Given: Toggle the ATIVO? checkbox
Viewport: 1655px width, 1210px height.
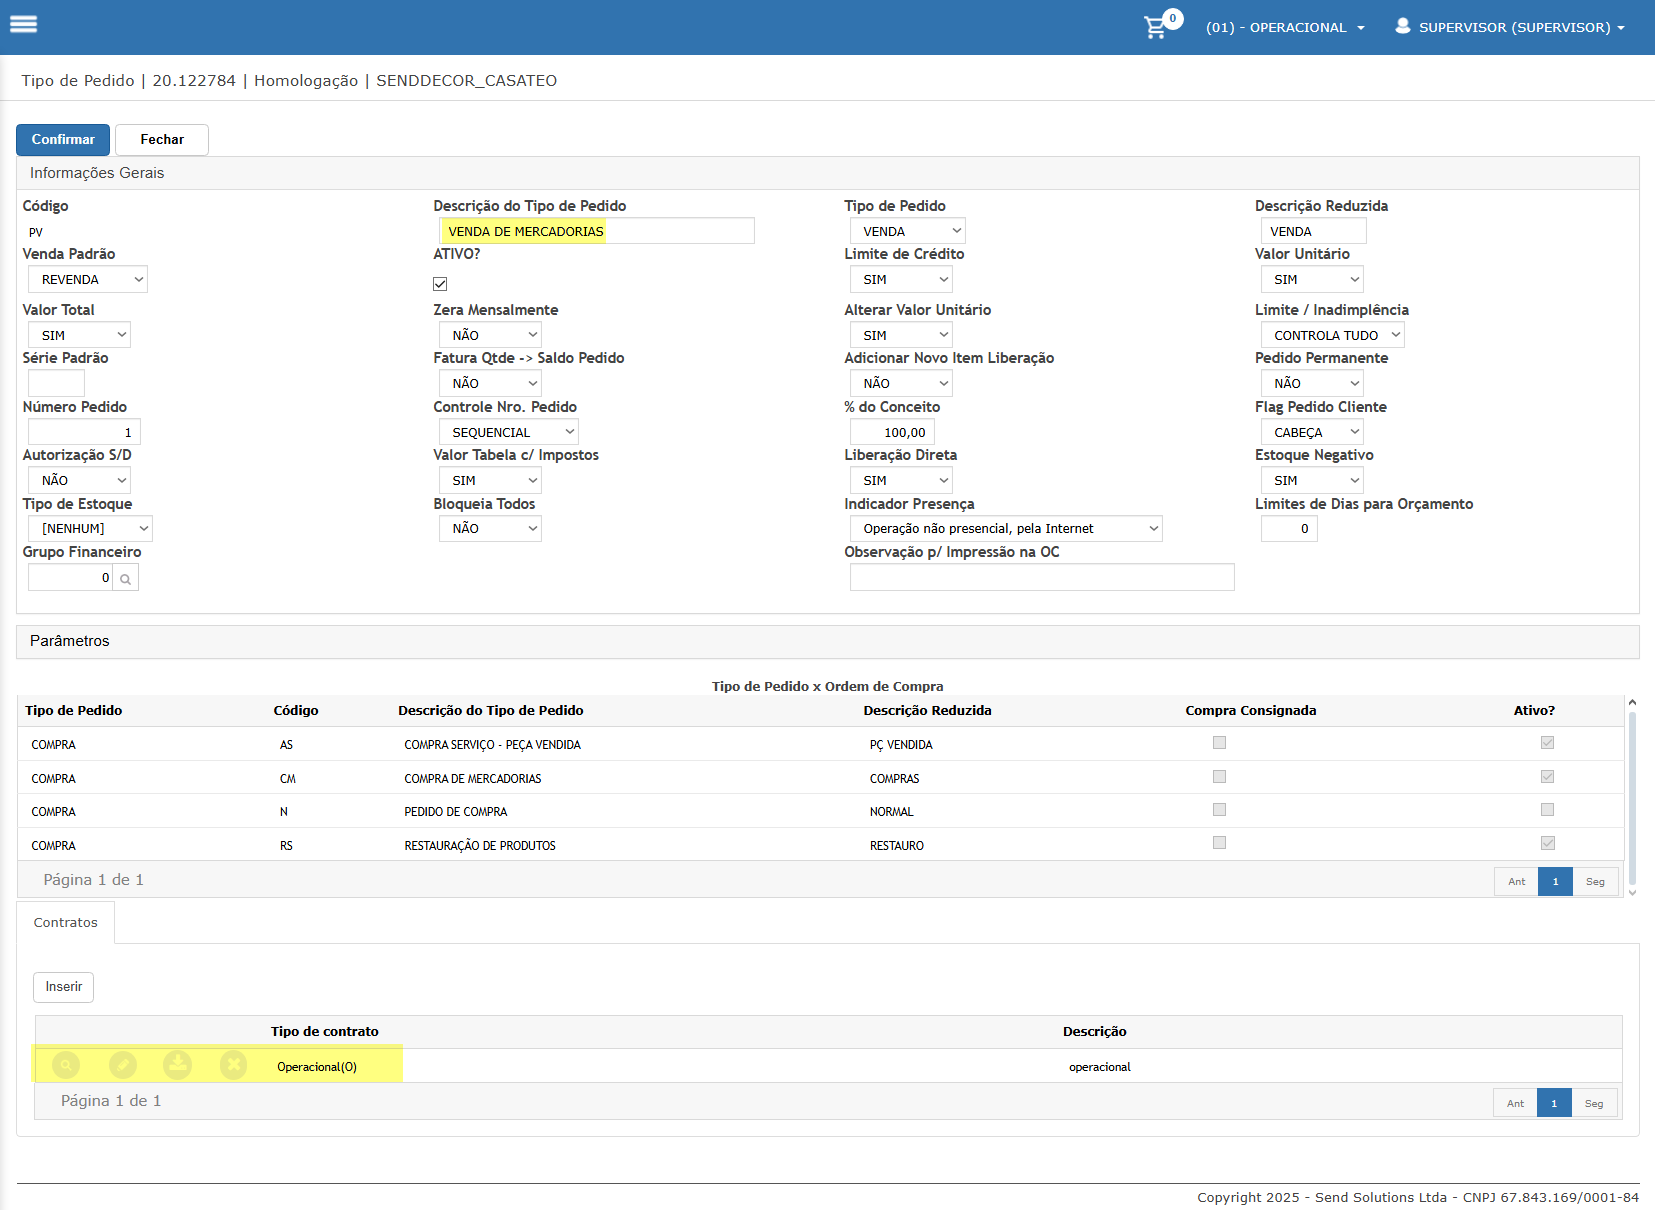Looking at the screenshot, I should pyautogui.click(x=440, y=284).
